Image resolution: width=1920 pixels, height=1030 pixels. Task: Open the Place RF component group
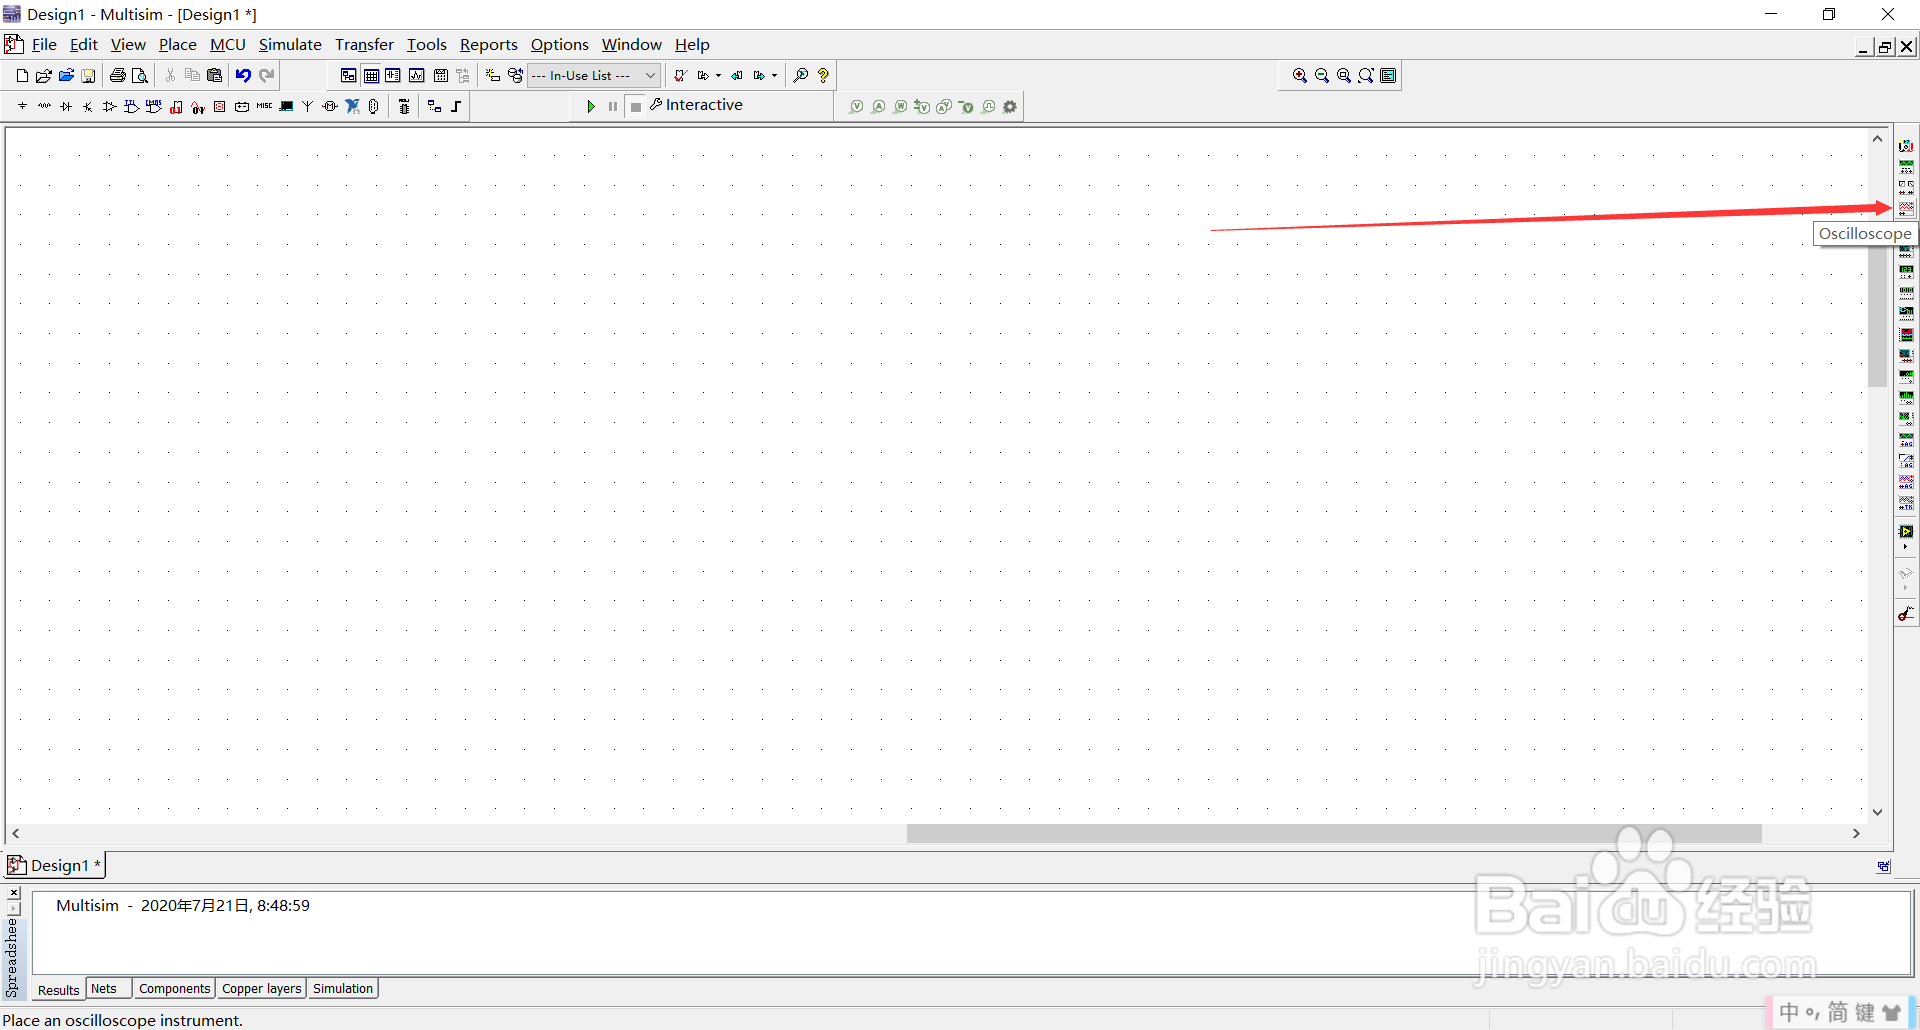point(308,106)
